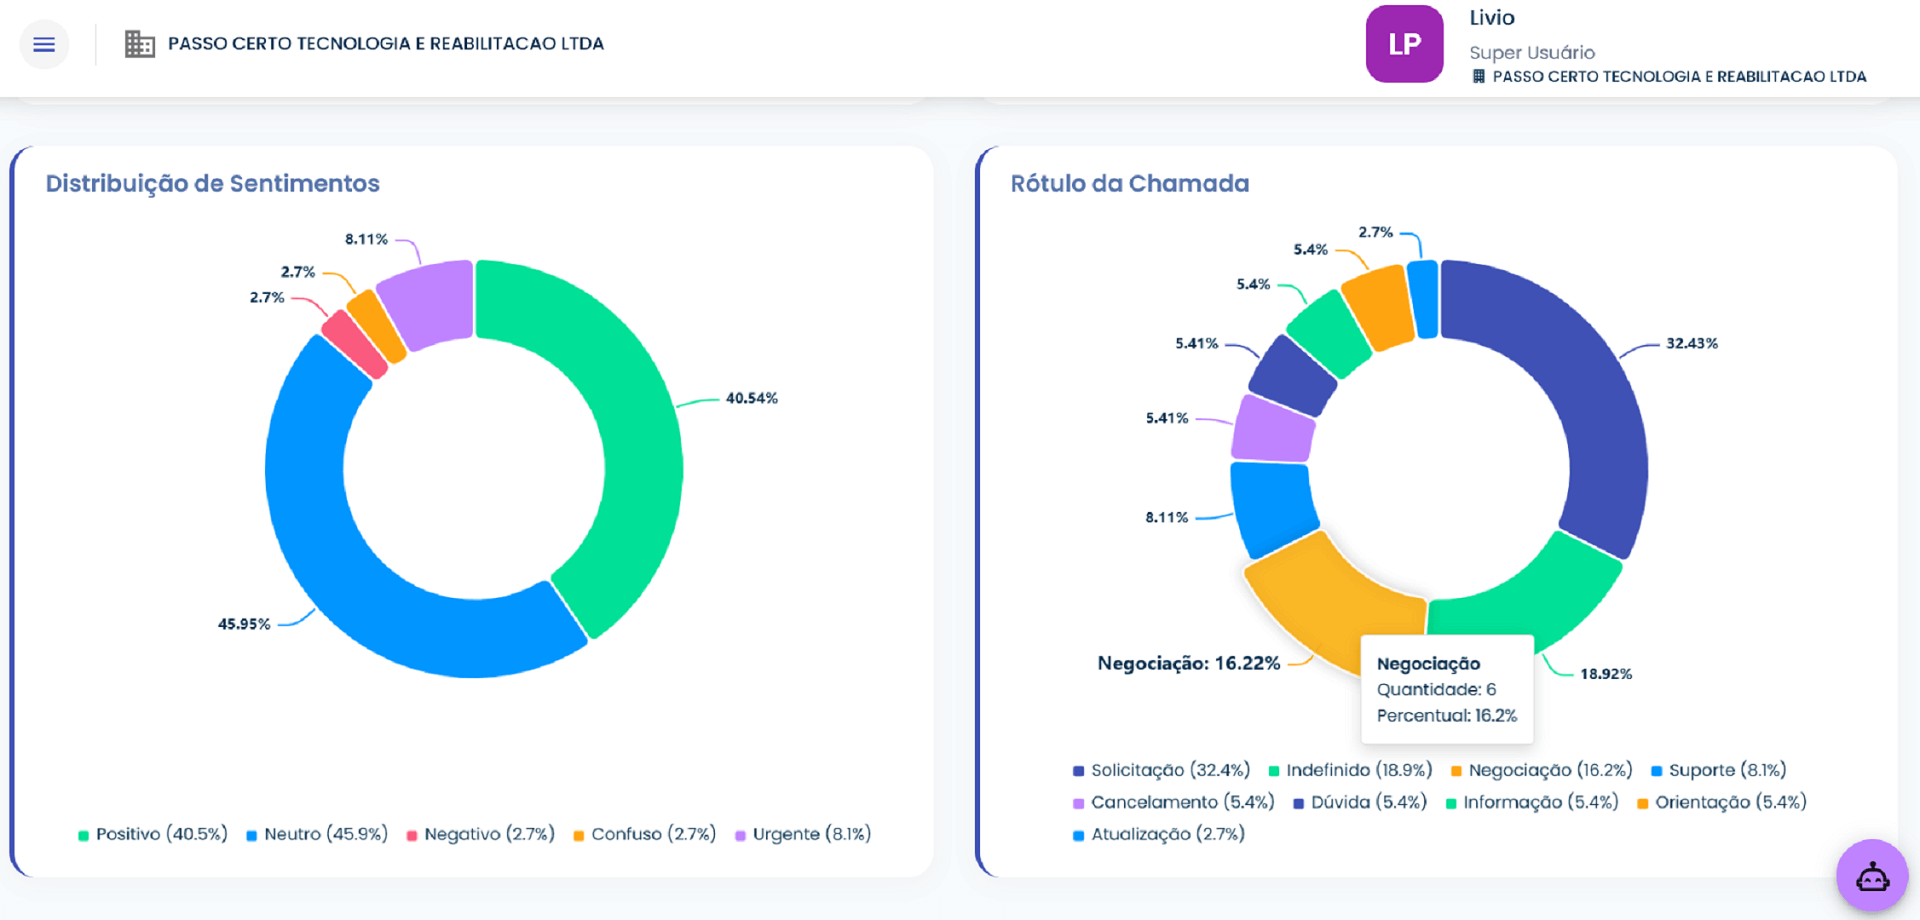Select the dark blue 32.43% Solicitação slice

point(1580,380)
